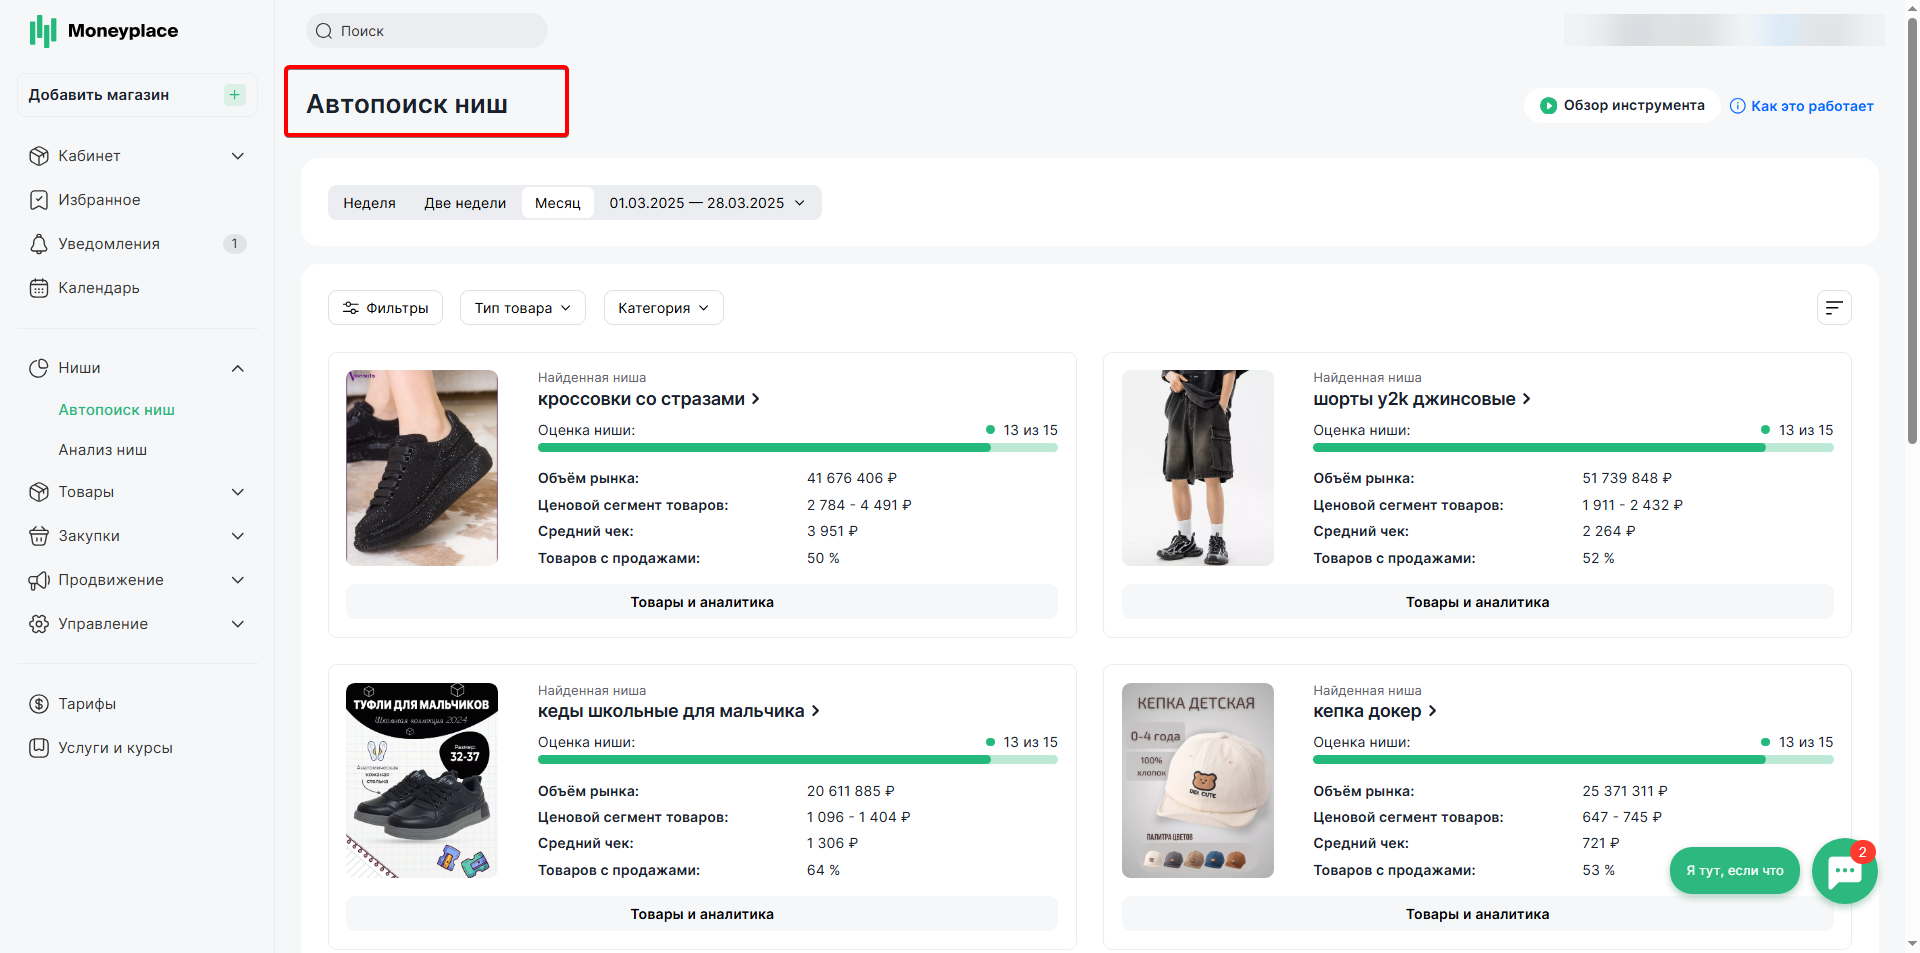Screen dimensions: 1920x953
Task: Collapse the Ниши sidebar section
Action: pyautogui.click(x=238, y=368)
